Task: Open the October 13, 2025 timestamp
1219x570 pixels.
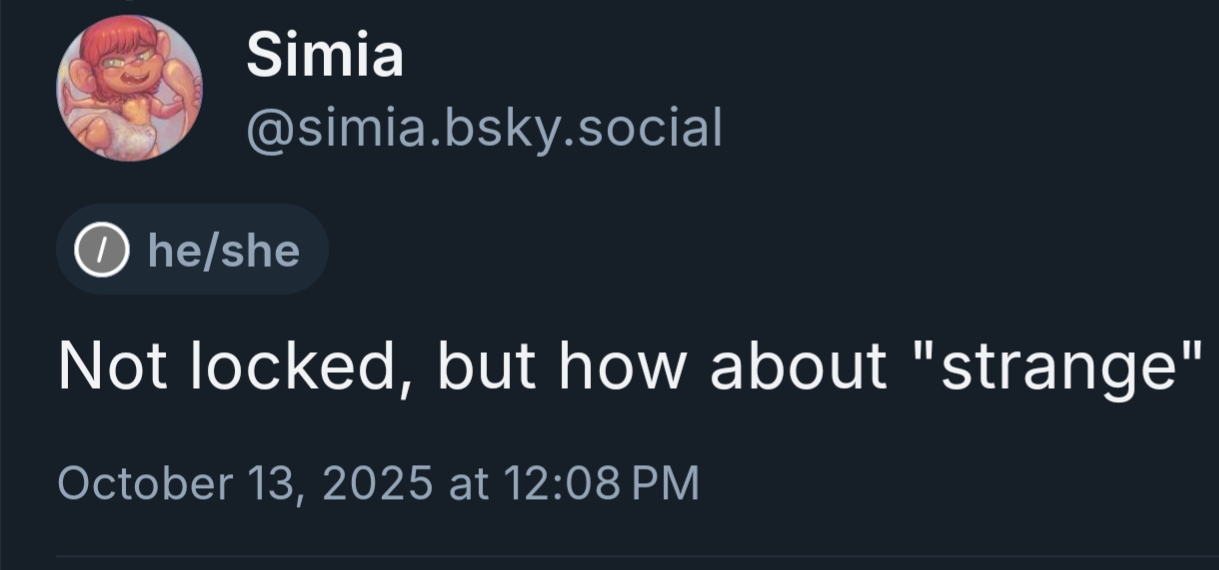Action: tap(378, 483)
